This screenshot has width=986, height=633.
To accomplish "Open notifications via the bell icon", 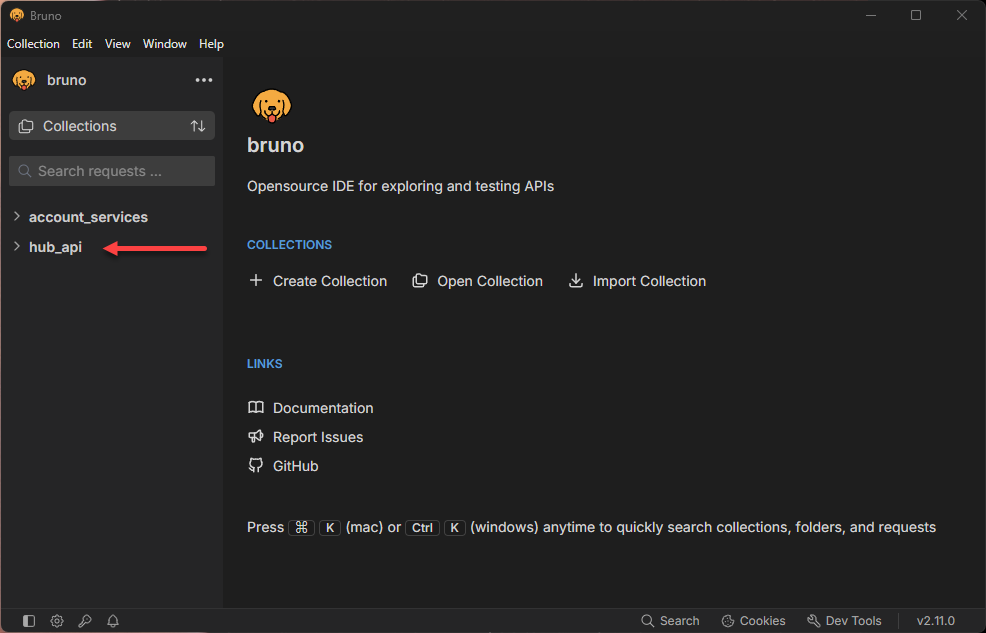I will [x=113, y=621].
